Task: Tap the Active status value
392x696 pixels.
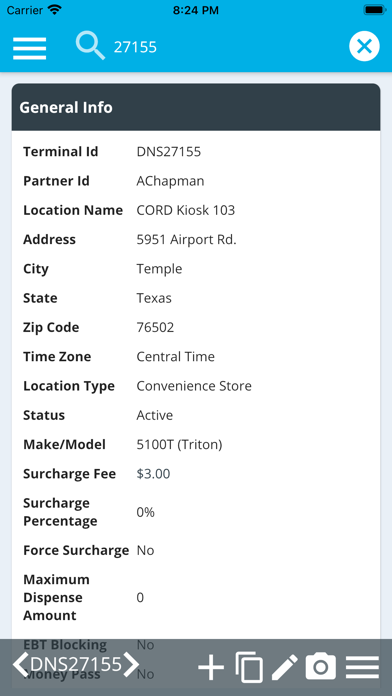Action: click(x=155, y=415)
